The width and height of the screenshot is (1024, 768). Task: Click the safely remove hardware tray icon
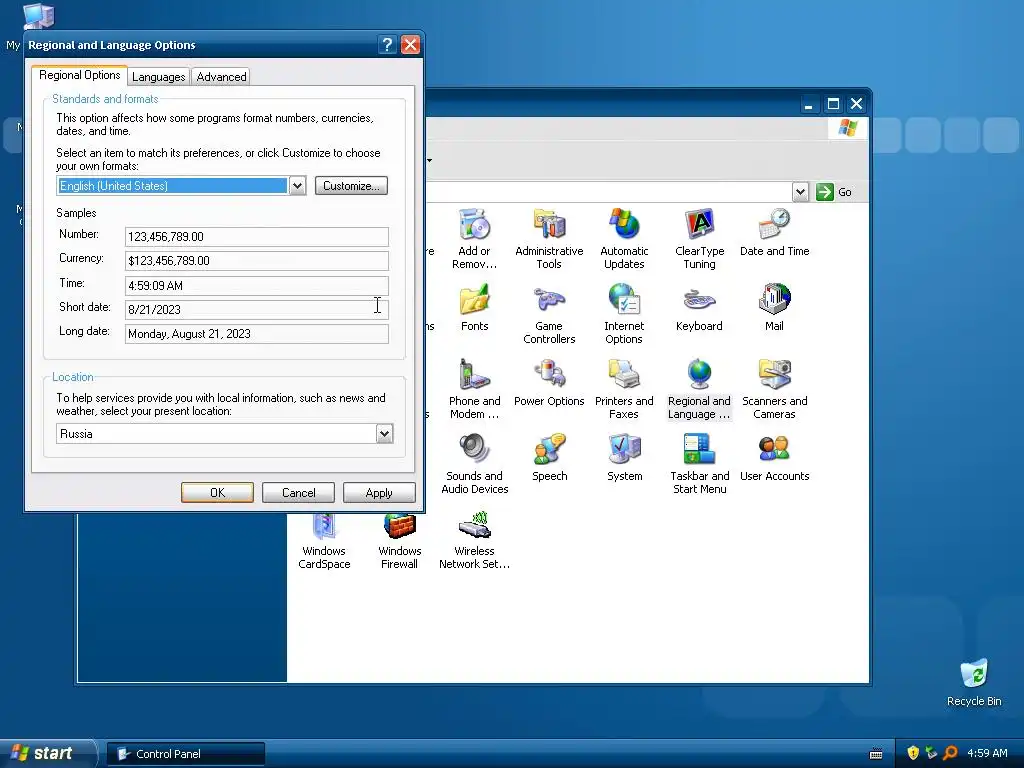pyautogui.click(x=931, y=753)
